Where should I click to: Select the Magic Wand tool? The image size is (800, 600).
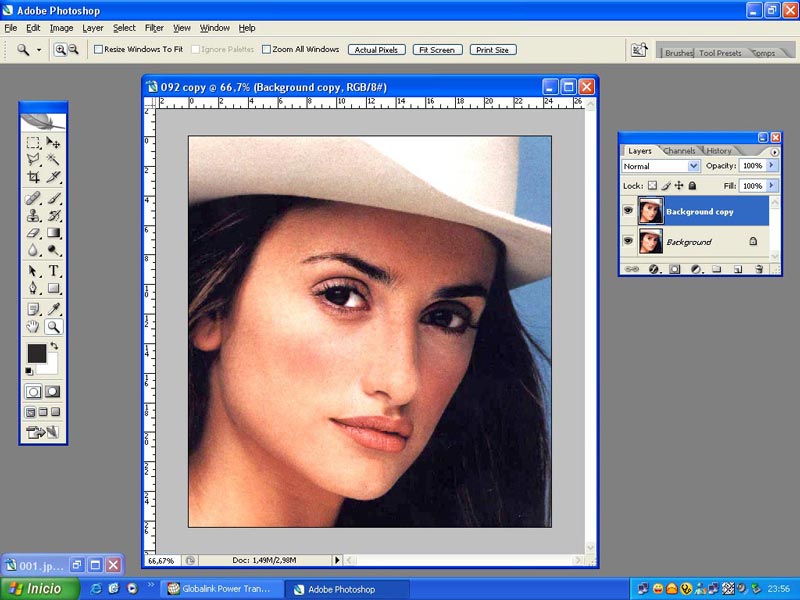(54, 160)
